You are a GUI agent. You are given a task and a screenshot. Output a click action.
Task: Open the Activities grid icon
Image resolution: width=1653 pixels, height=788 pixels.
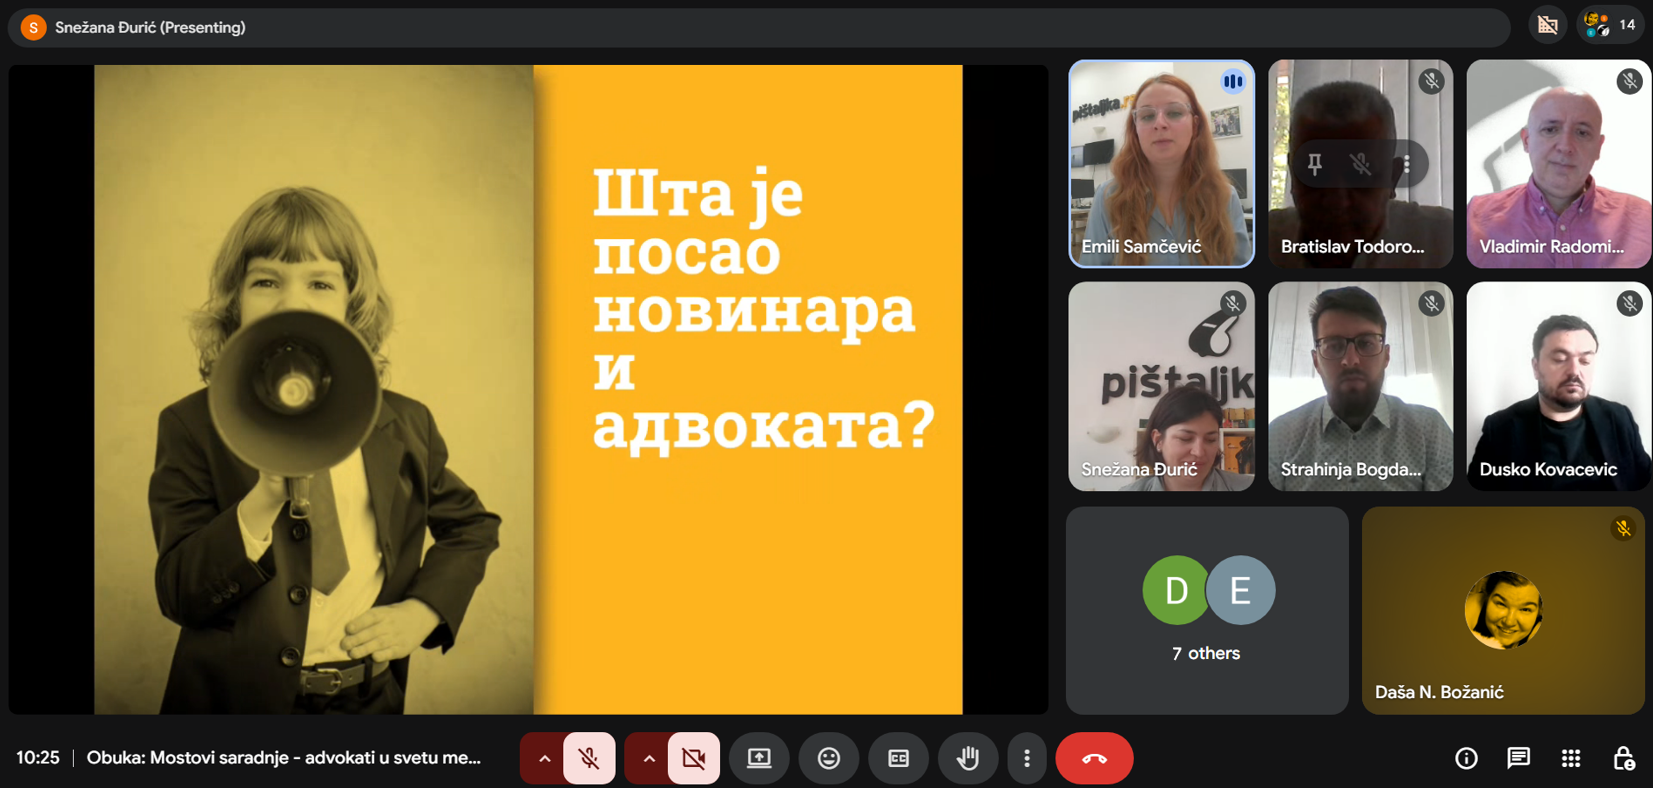[1571, 758]
